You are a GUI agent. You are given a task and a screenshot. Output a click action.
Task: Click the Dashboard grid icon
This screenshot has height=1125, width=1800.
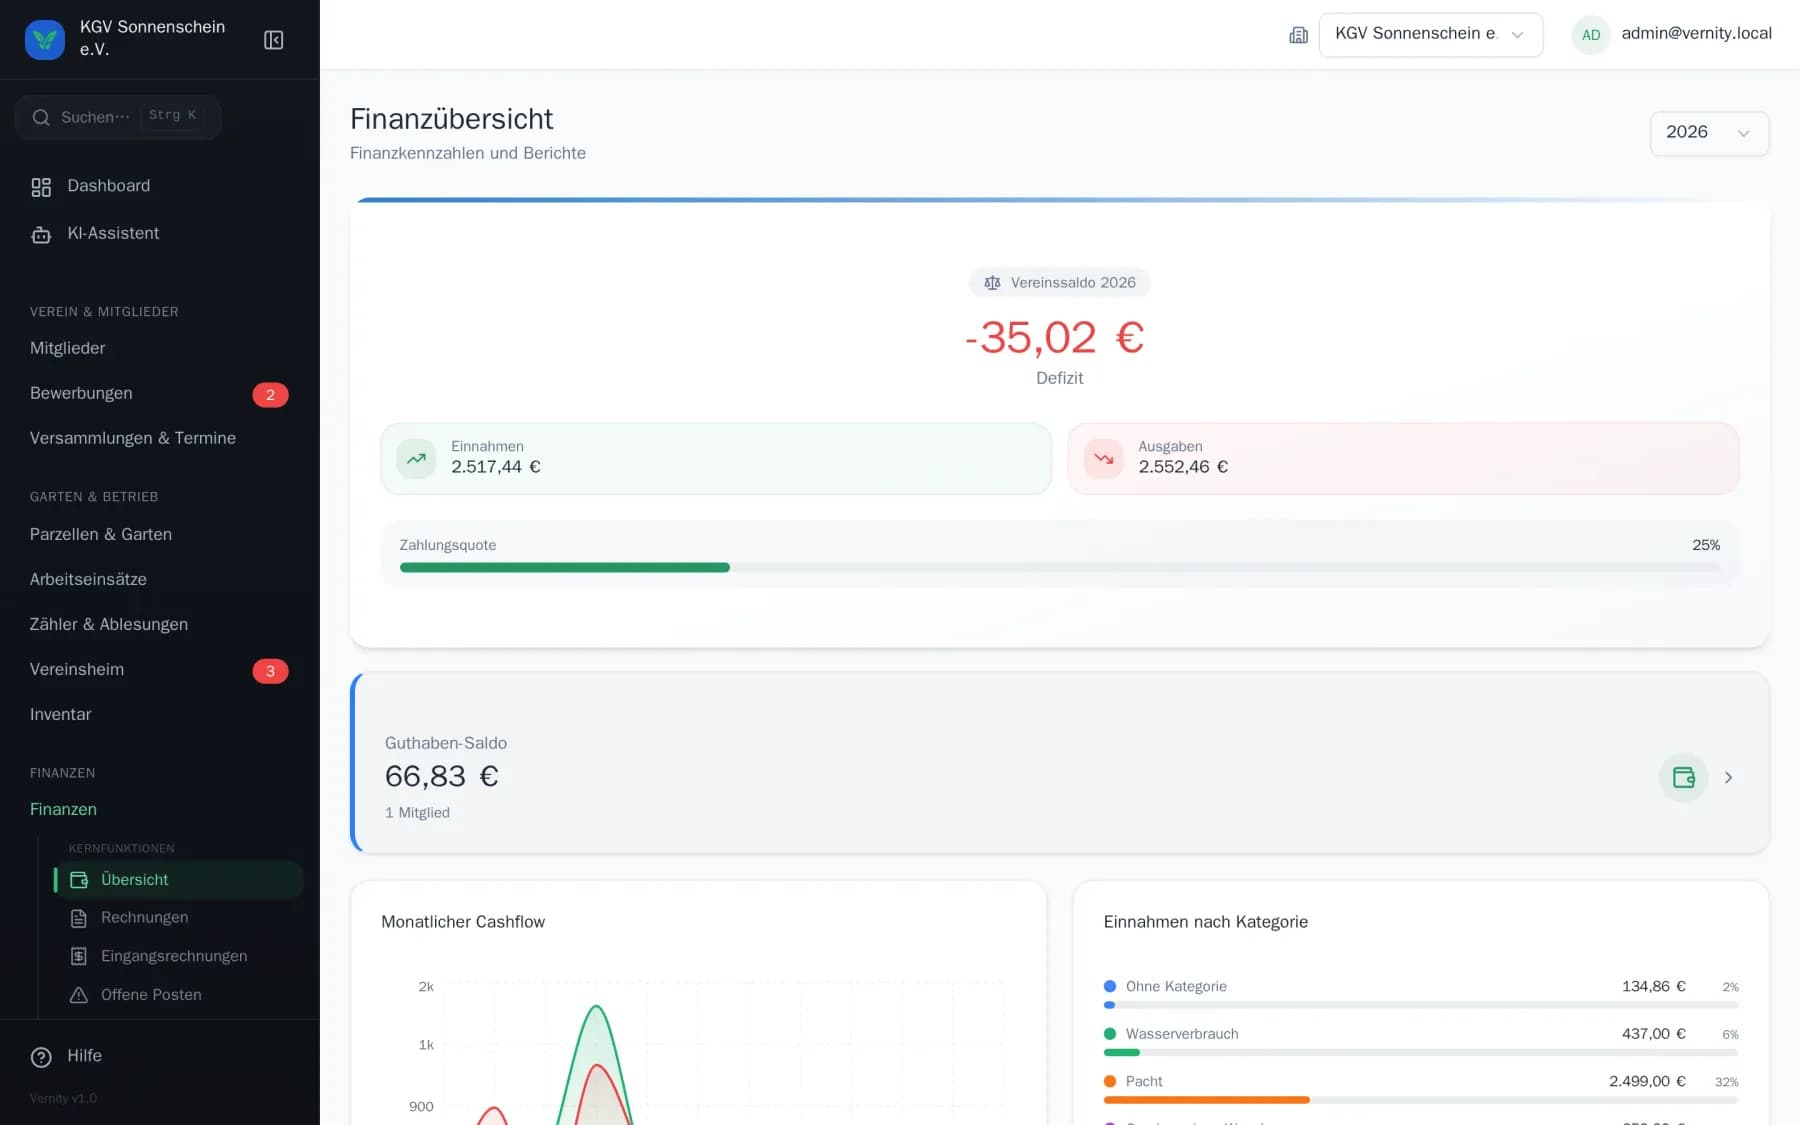41,187
